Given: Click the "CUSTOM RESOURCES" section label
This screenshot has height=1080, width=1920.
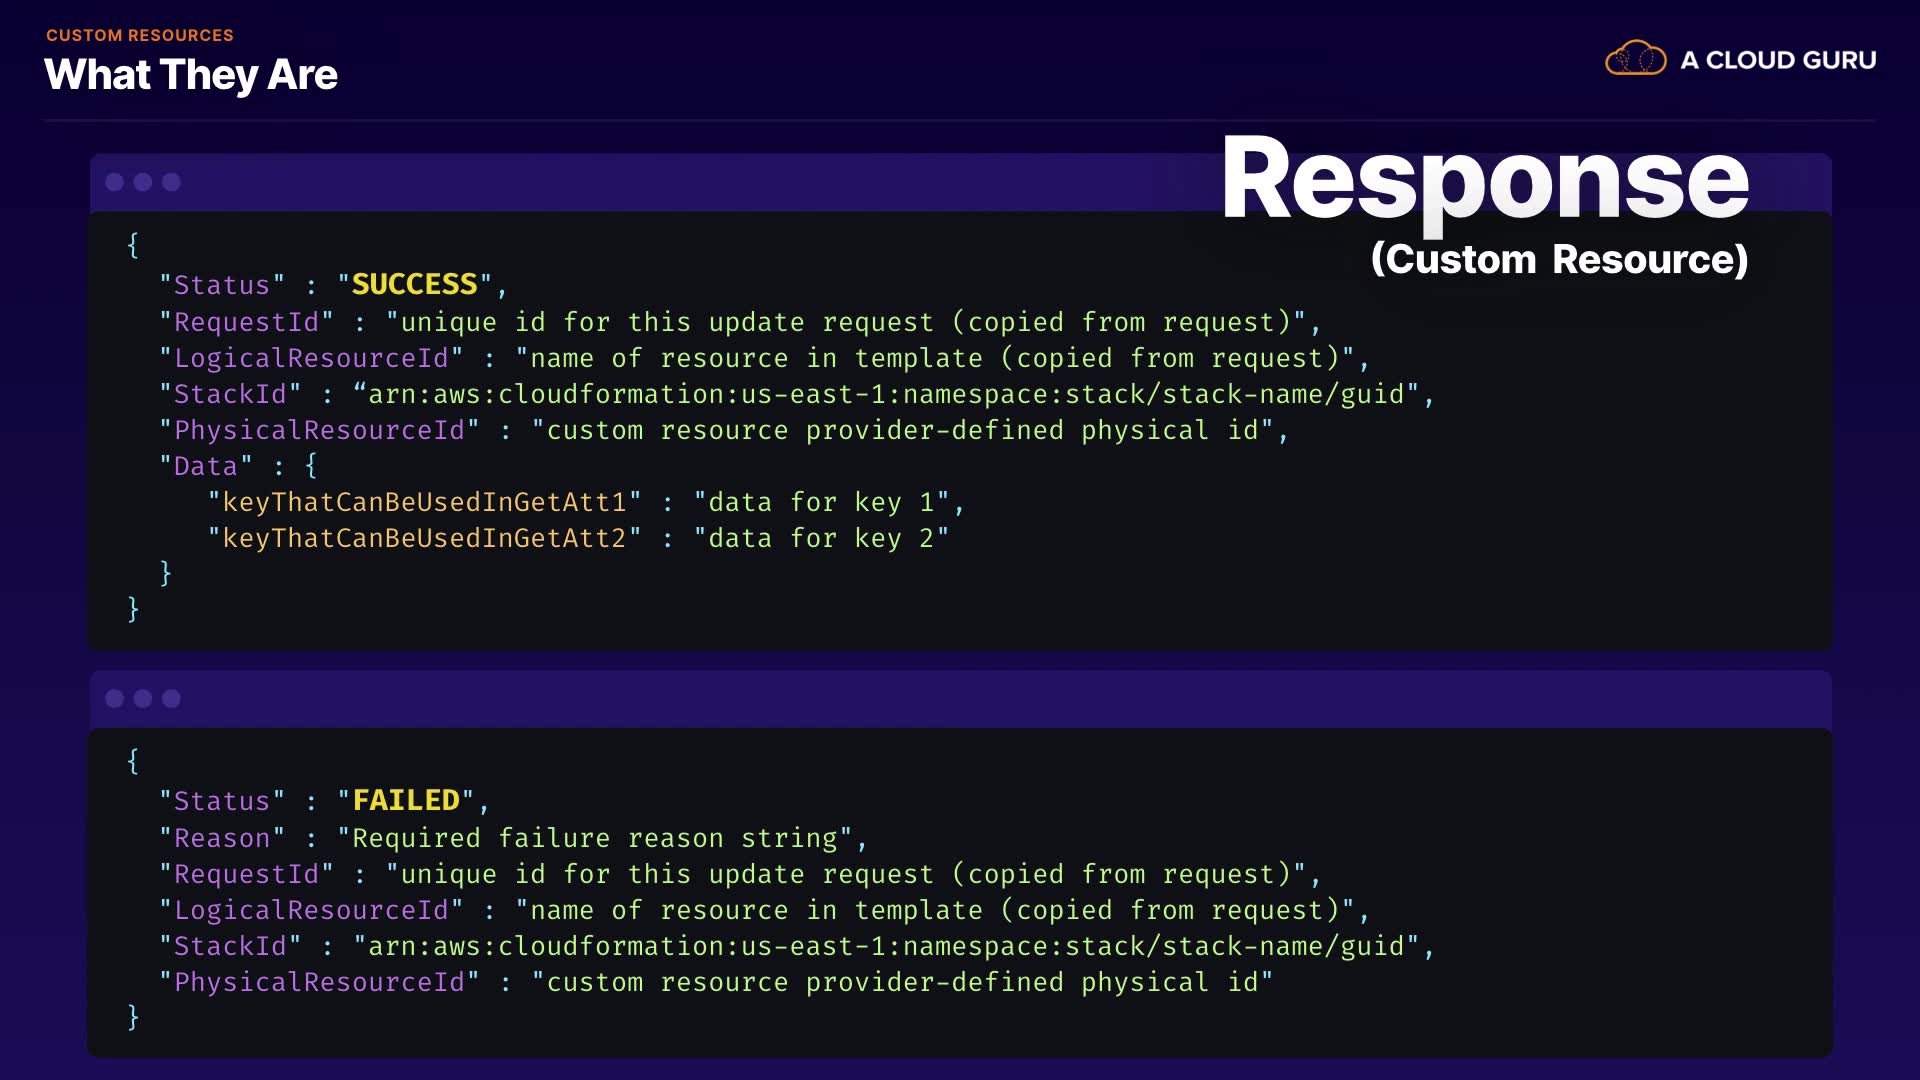Looking at the screenshot, I should point(140,35).
